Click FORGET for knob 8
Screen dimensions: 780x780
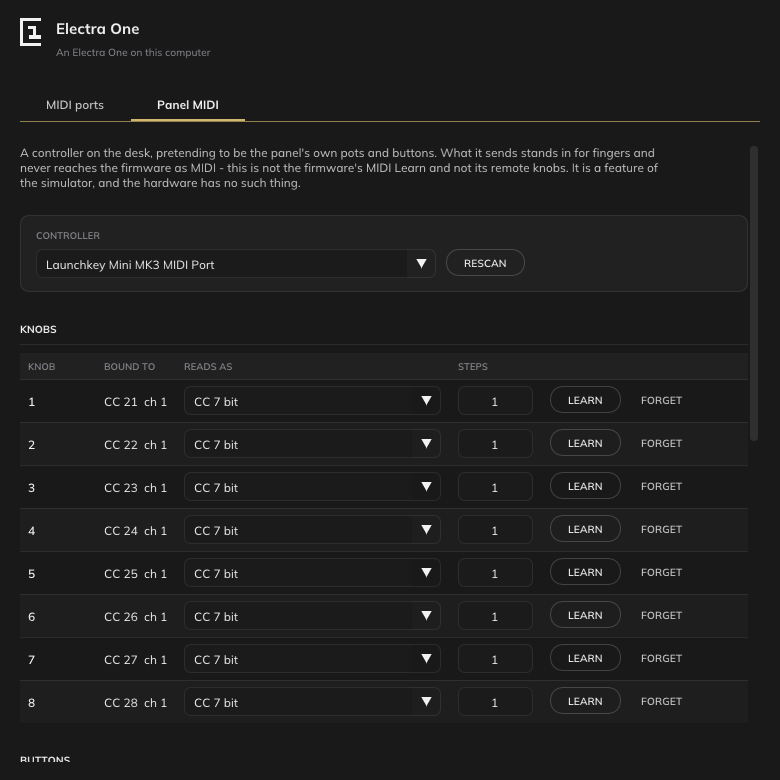point(661,701)
